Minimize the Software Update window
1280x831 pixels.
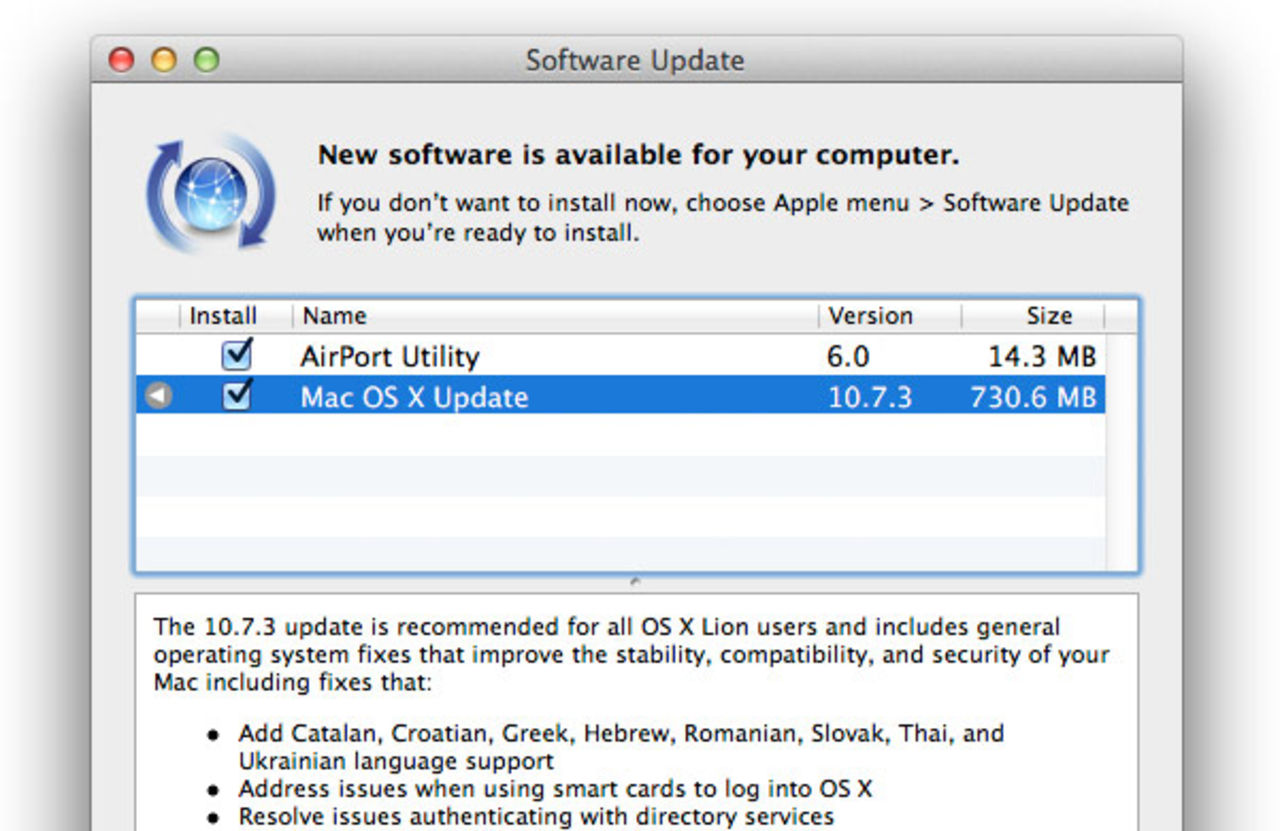tap(162, 60)
